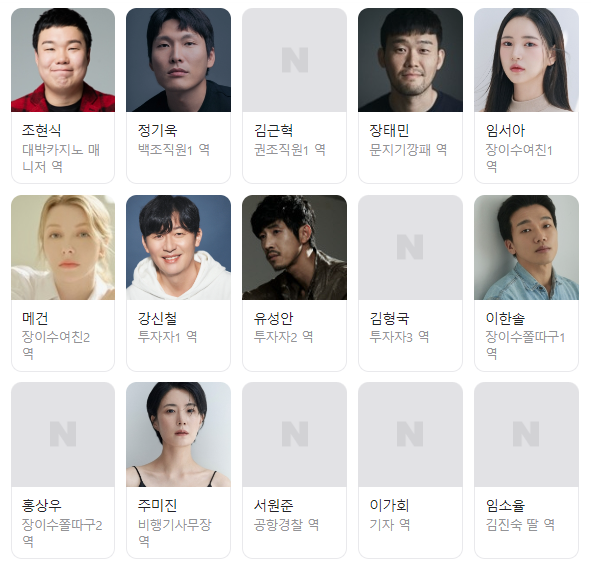Select the 임소율 name link
This screenshot has width=591, height=570.
[505, 505]
